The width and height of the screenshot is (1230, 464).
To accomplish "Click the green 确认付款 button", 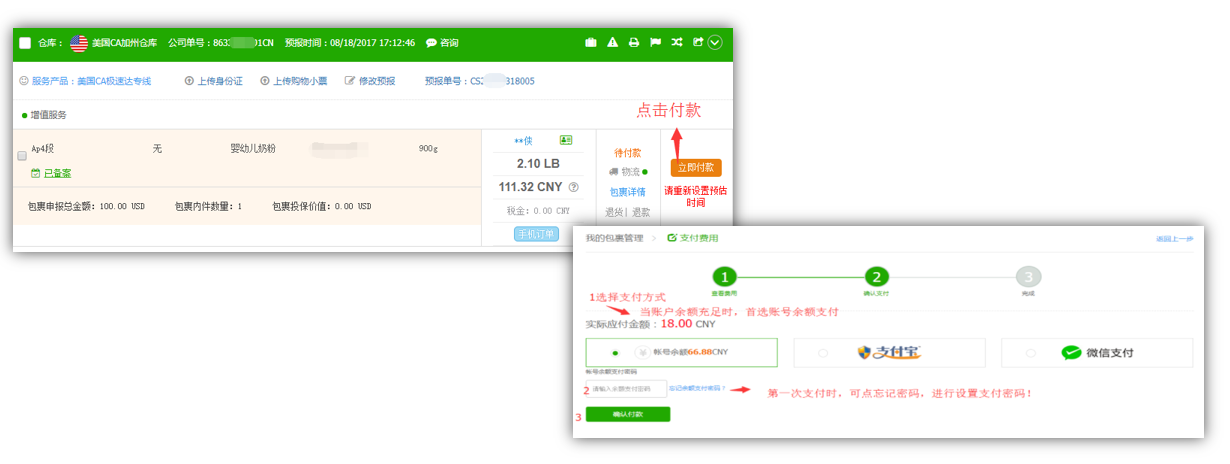I will point(628,414).
